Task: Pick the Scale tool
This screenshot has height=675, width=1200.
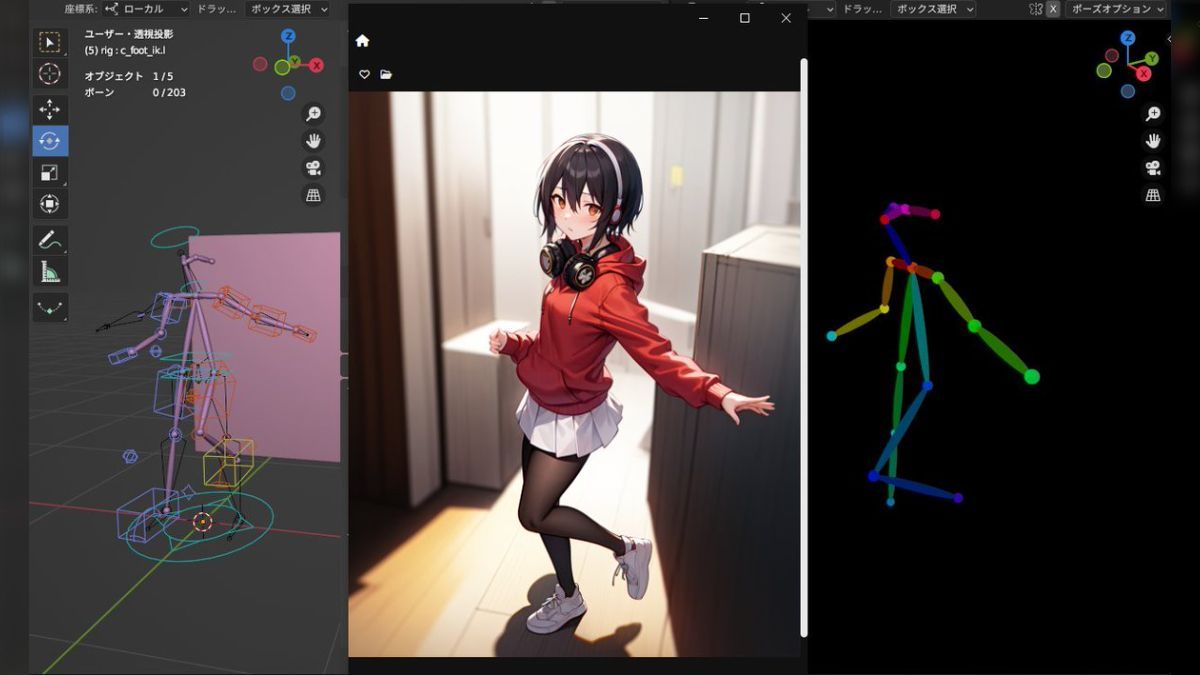Action: (49, 173)
